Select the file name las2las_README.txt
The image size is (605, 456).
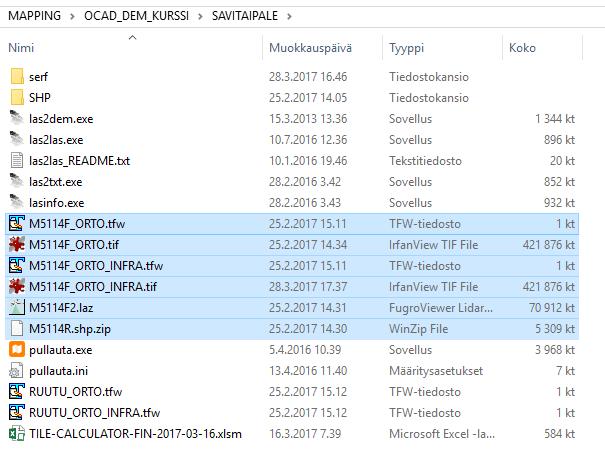pos(79,160)
